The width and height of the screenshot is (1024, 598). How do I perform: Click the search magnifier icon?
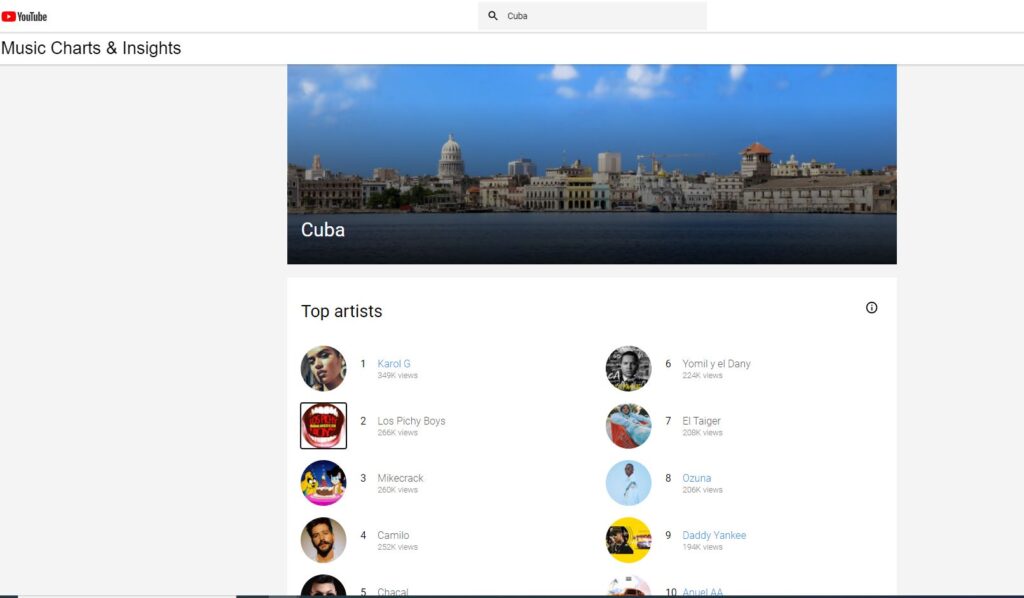(493, 16)
